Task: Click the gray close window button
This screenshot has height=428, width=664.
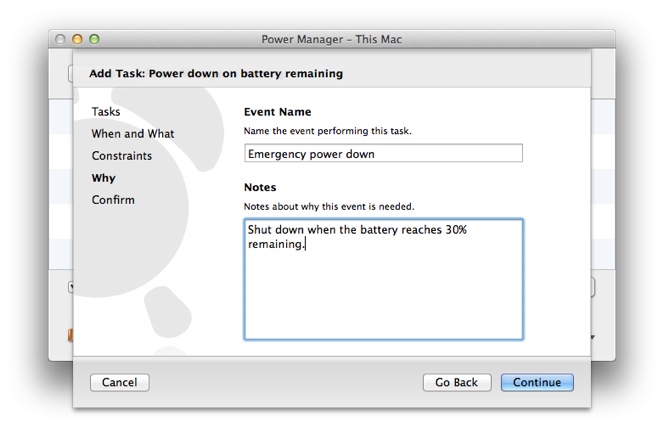Action: [x=60, y=39]
